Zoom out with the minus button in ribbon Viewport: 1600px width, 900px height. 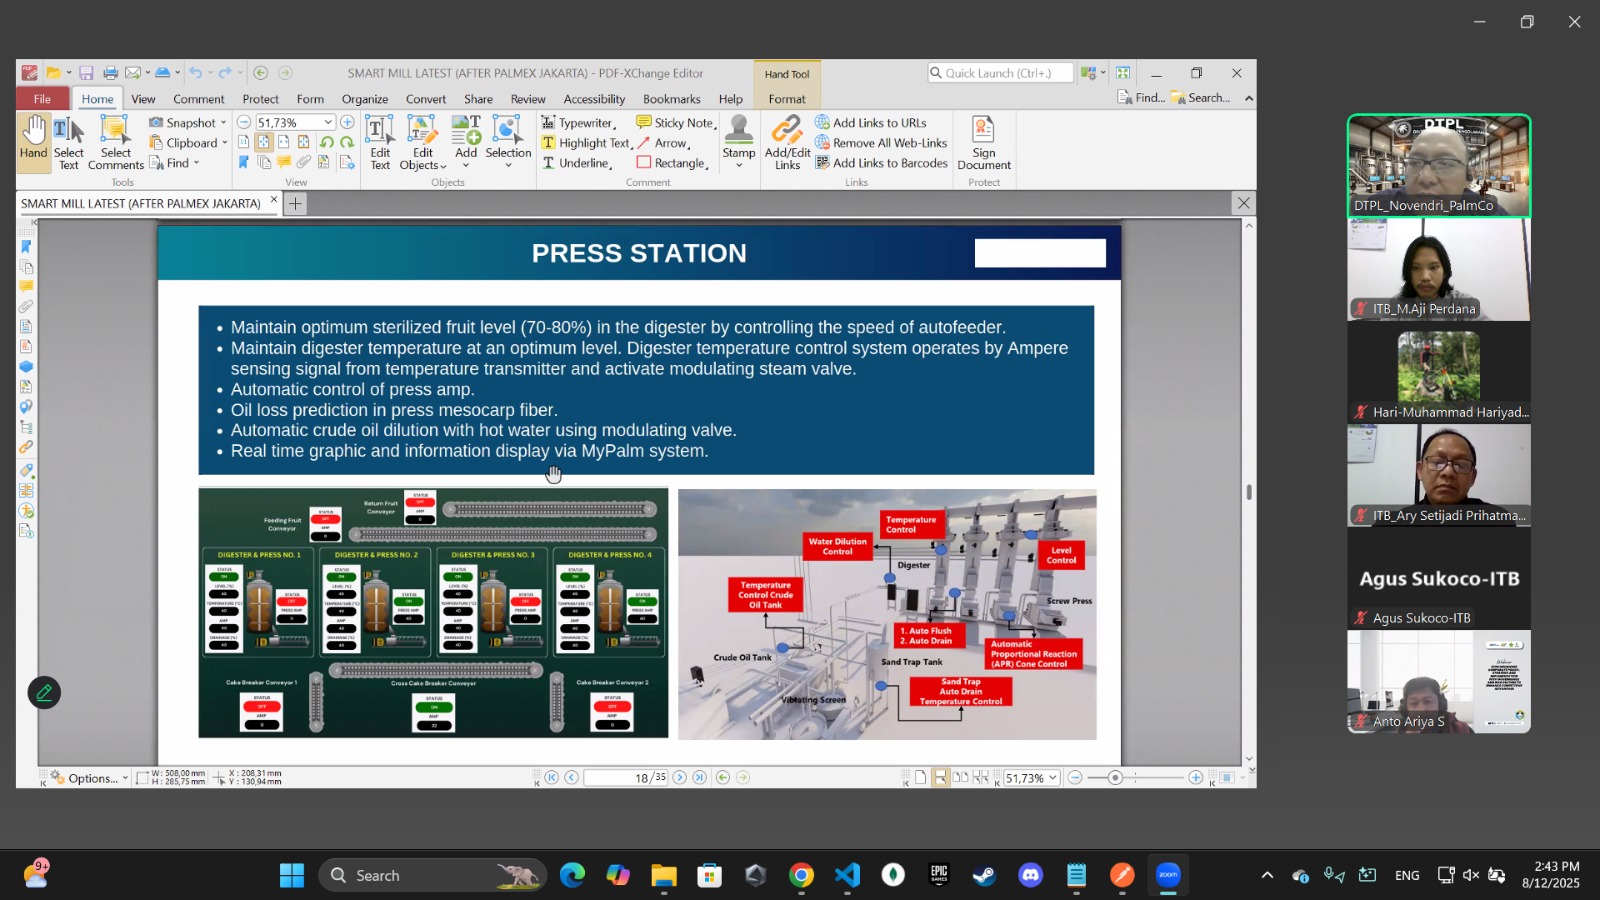[x=244, y=122]
